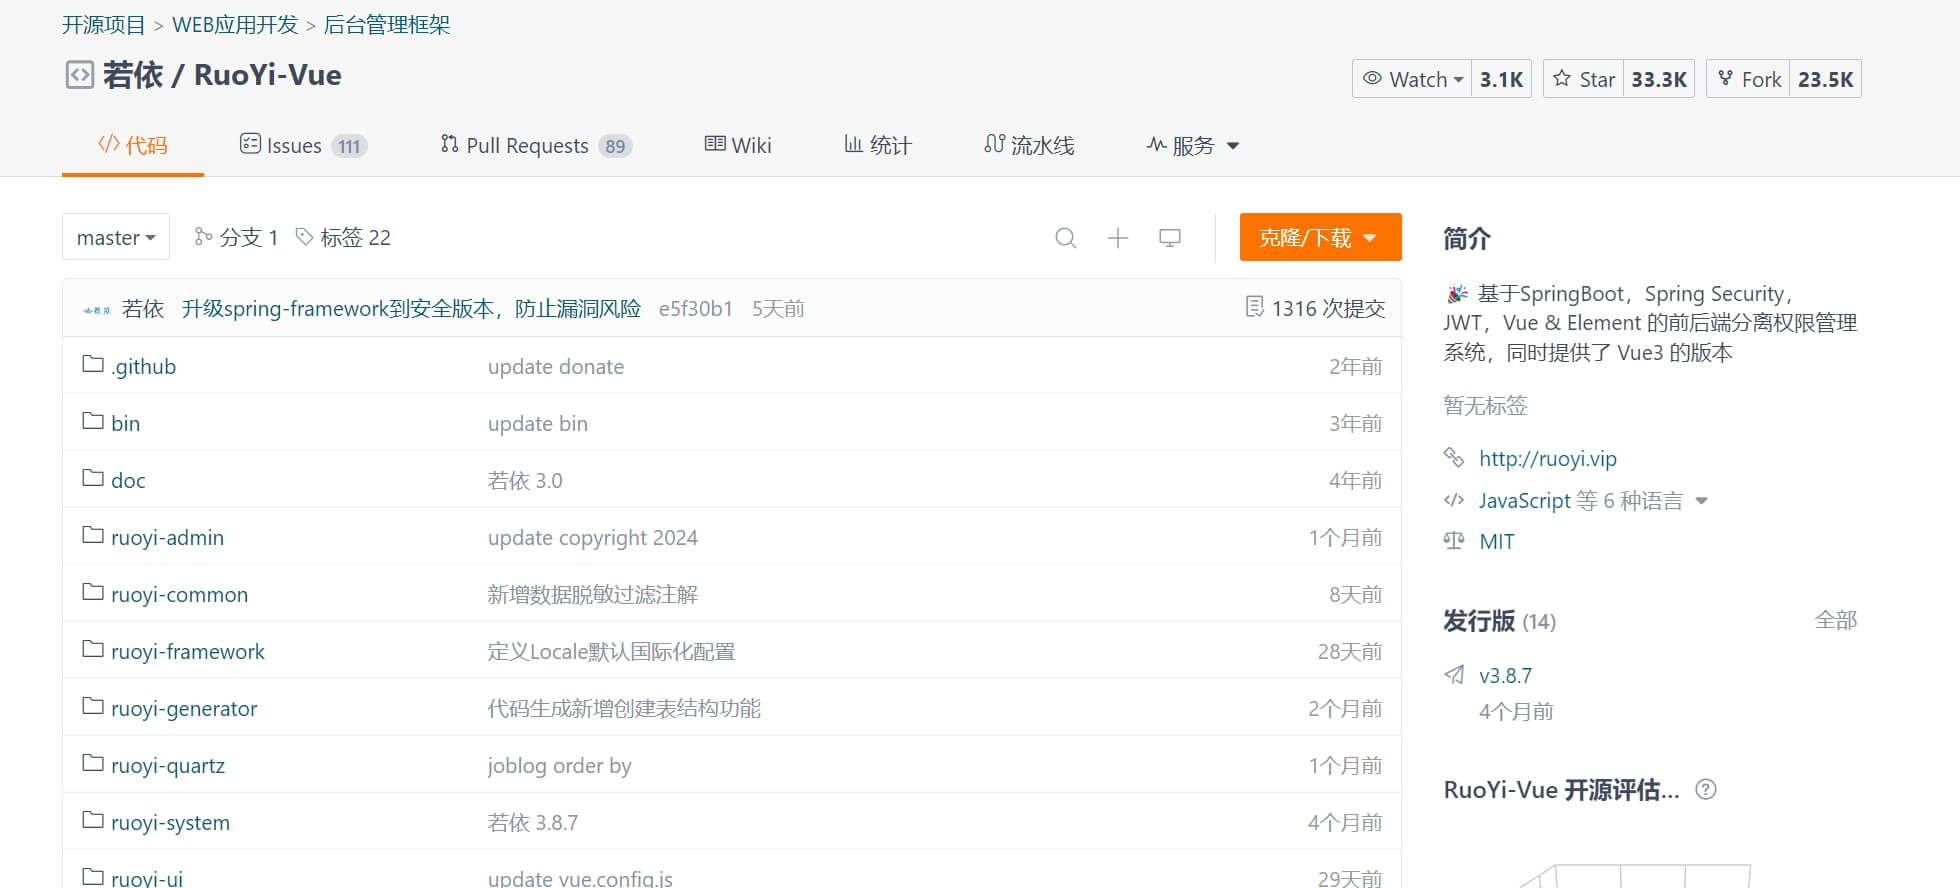This screenshot has width=1960, height=888.
Task: Click the ruoyi-system folder icon
Action: [x=93, y=820]
